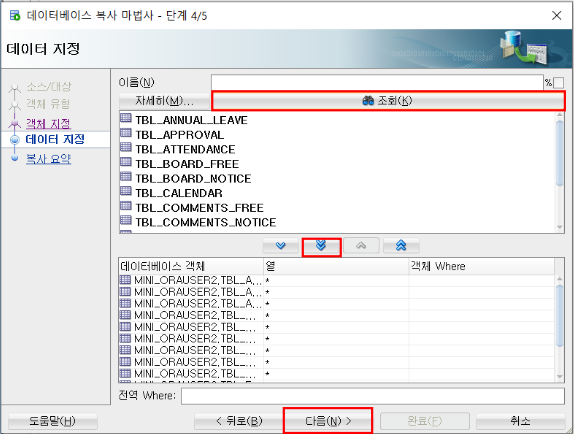Add all tables with double down arrow

[x=321, y=246]
